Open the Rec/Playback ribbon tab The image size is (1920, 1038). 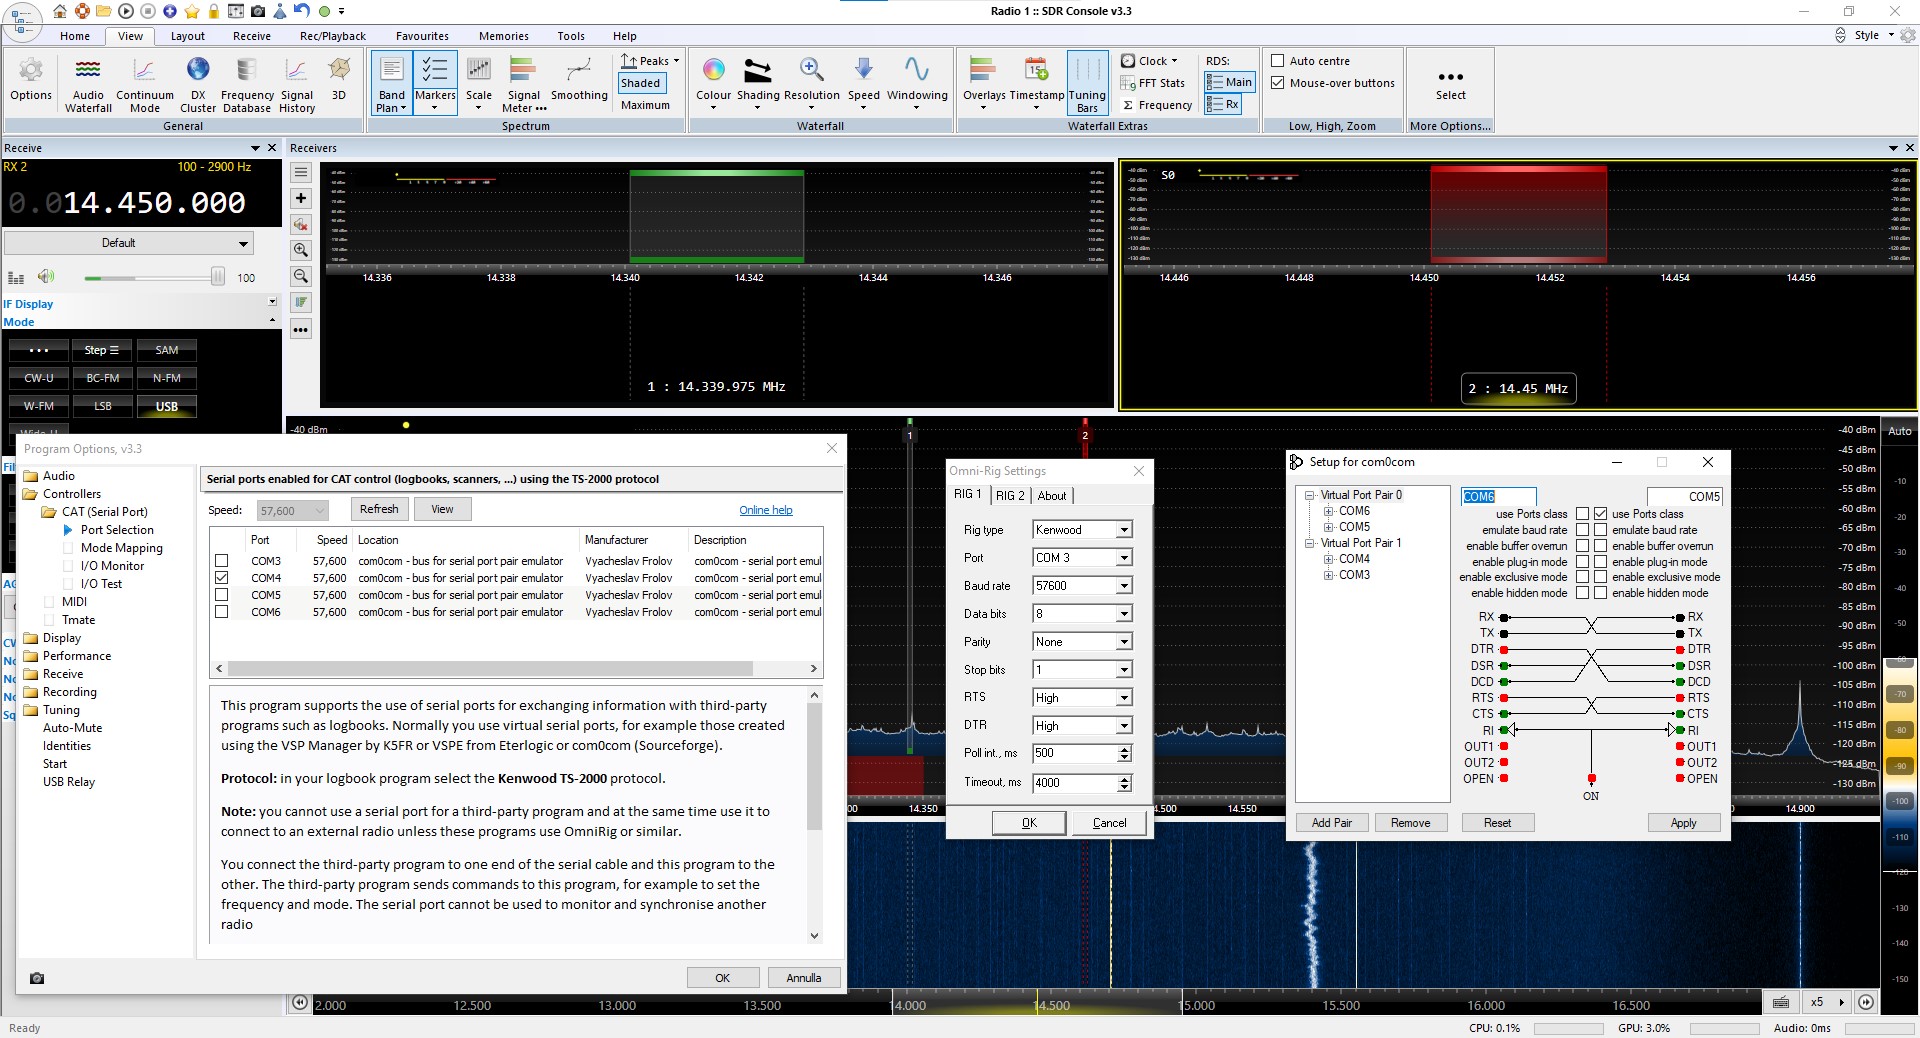click(333, 36)
